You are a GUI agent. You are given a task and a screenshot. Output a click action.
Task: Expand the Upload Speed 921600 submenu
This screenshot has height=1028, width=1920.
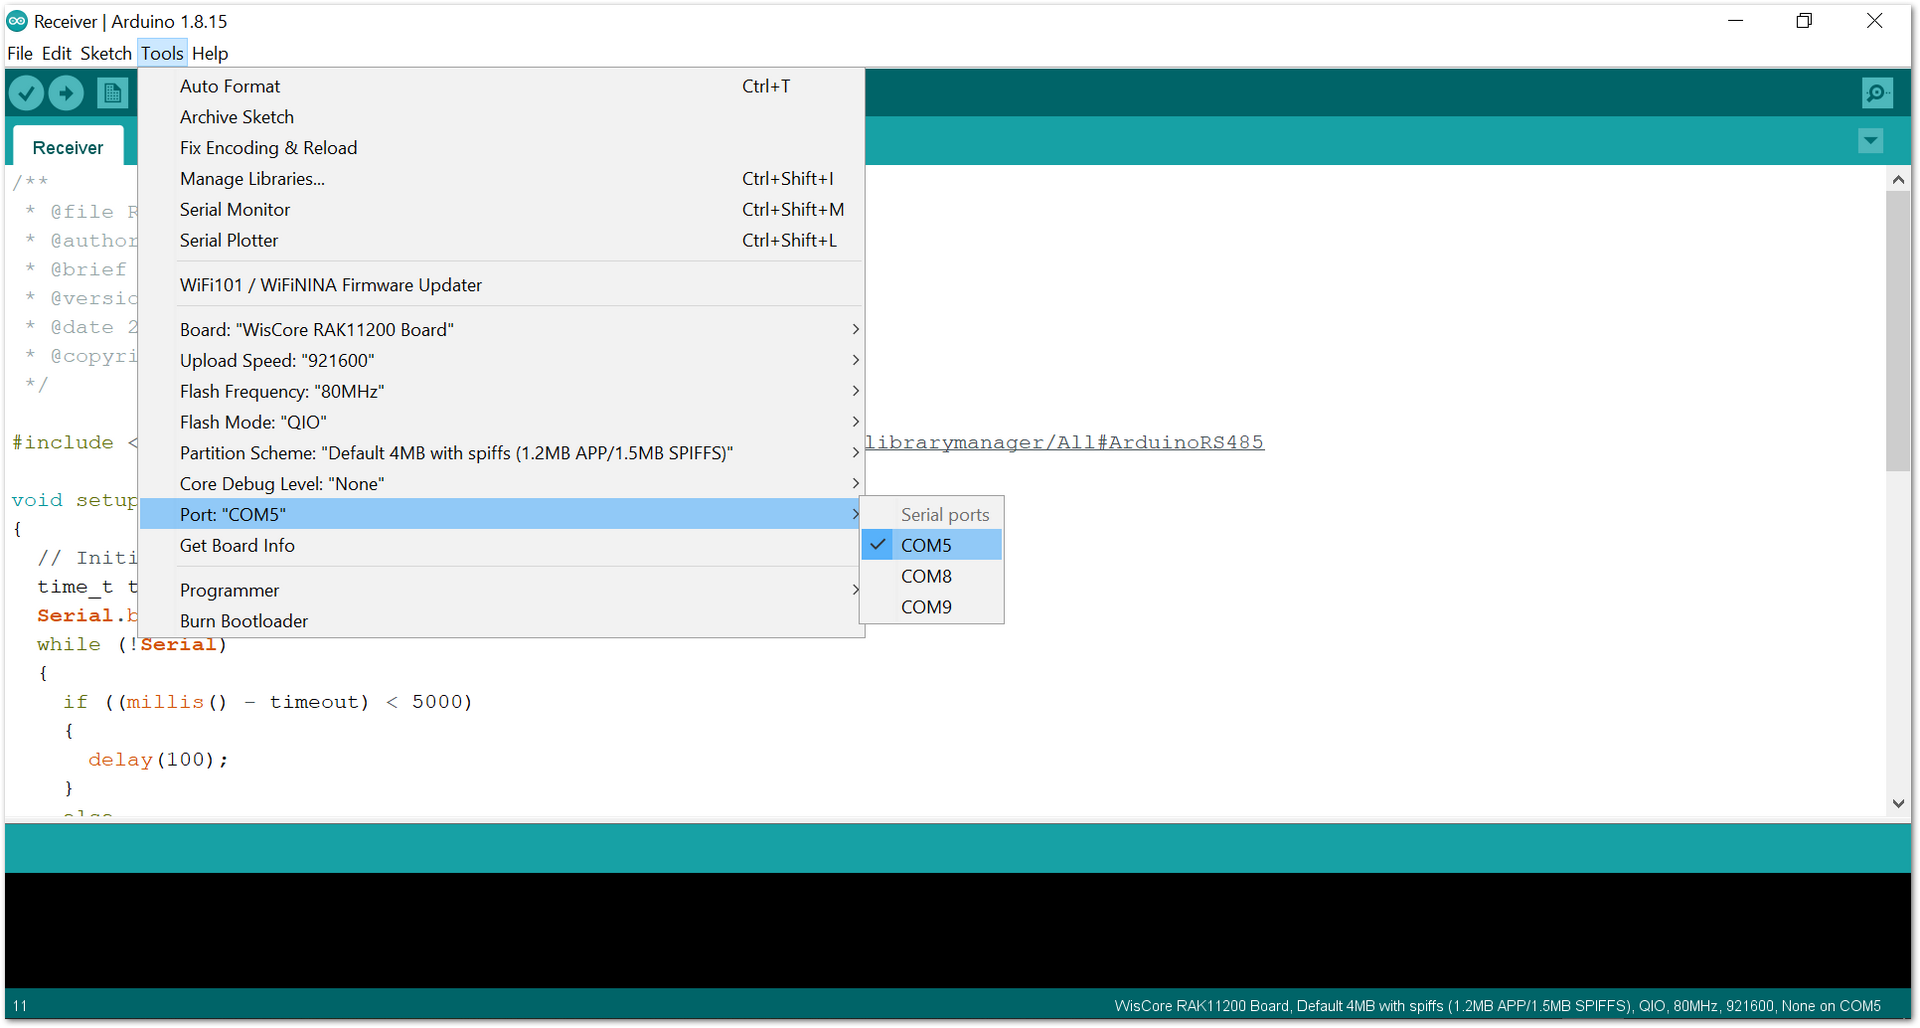click(x=501, y=360)
